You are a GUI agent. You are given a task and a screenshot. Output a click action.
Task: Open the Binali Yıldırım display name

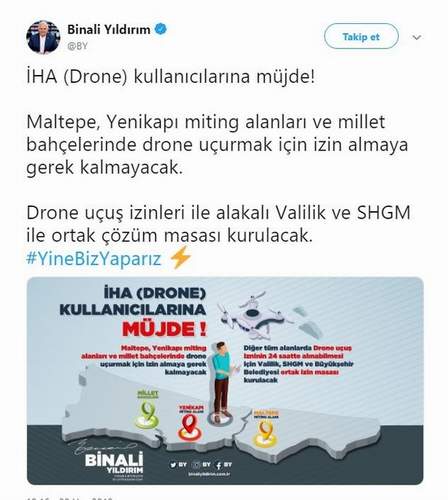109,29
